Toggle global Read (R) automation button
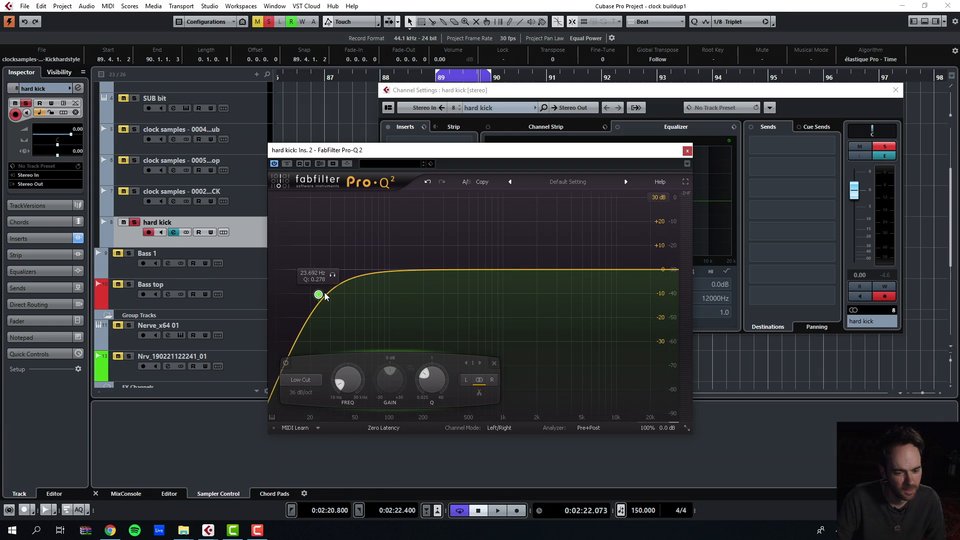 point(291,21)
